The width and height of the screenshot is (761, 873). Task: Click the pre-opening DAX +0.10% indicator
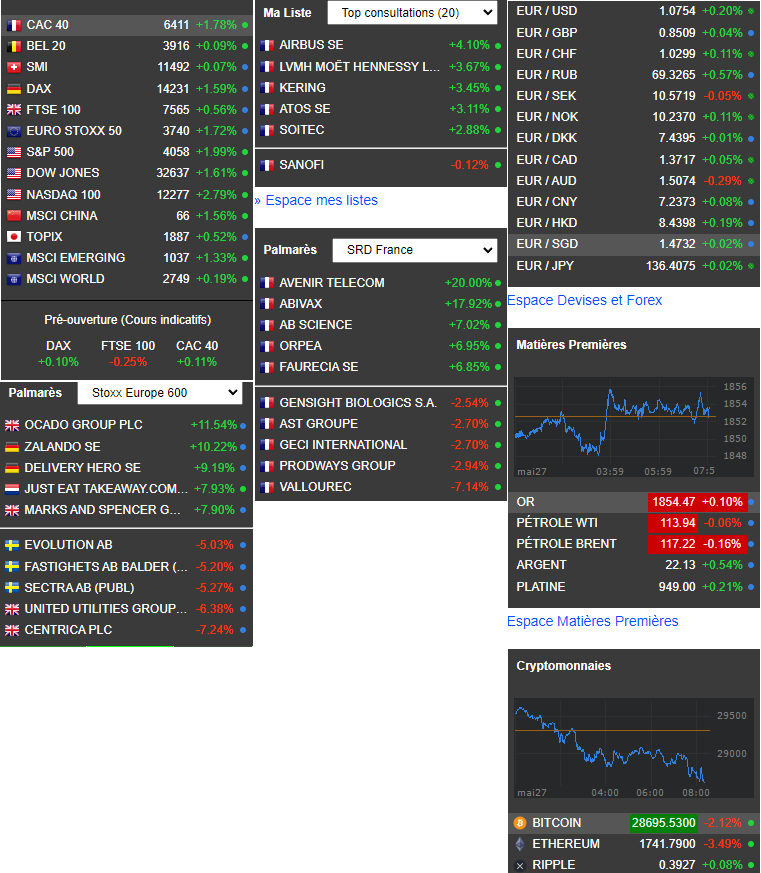58,354
